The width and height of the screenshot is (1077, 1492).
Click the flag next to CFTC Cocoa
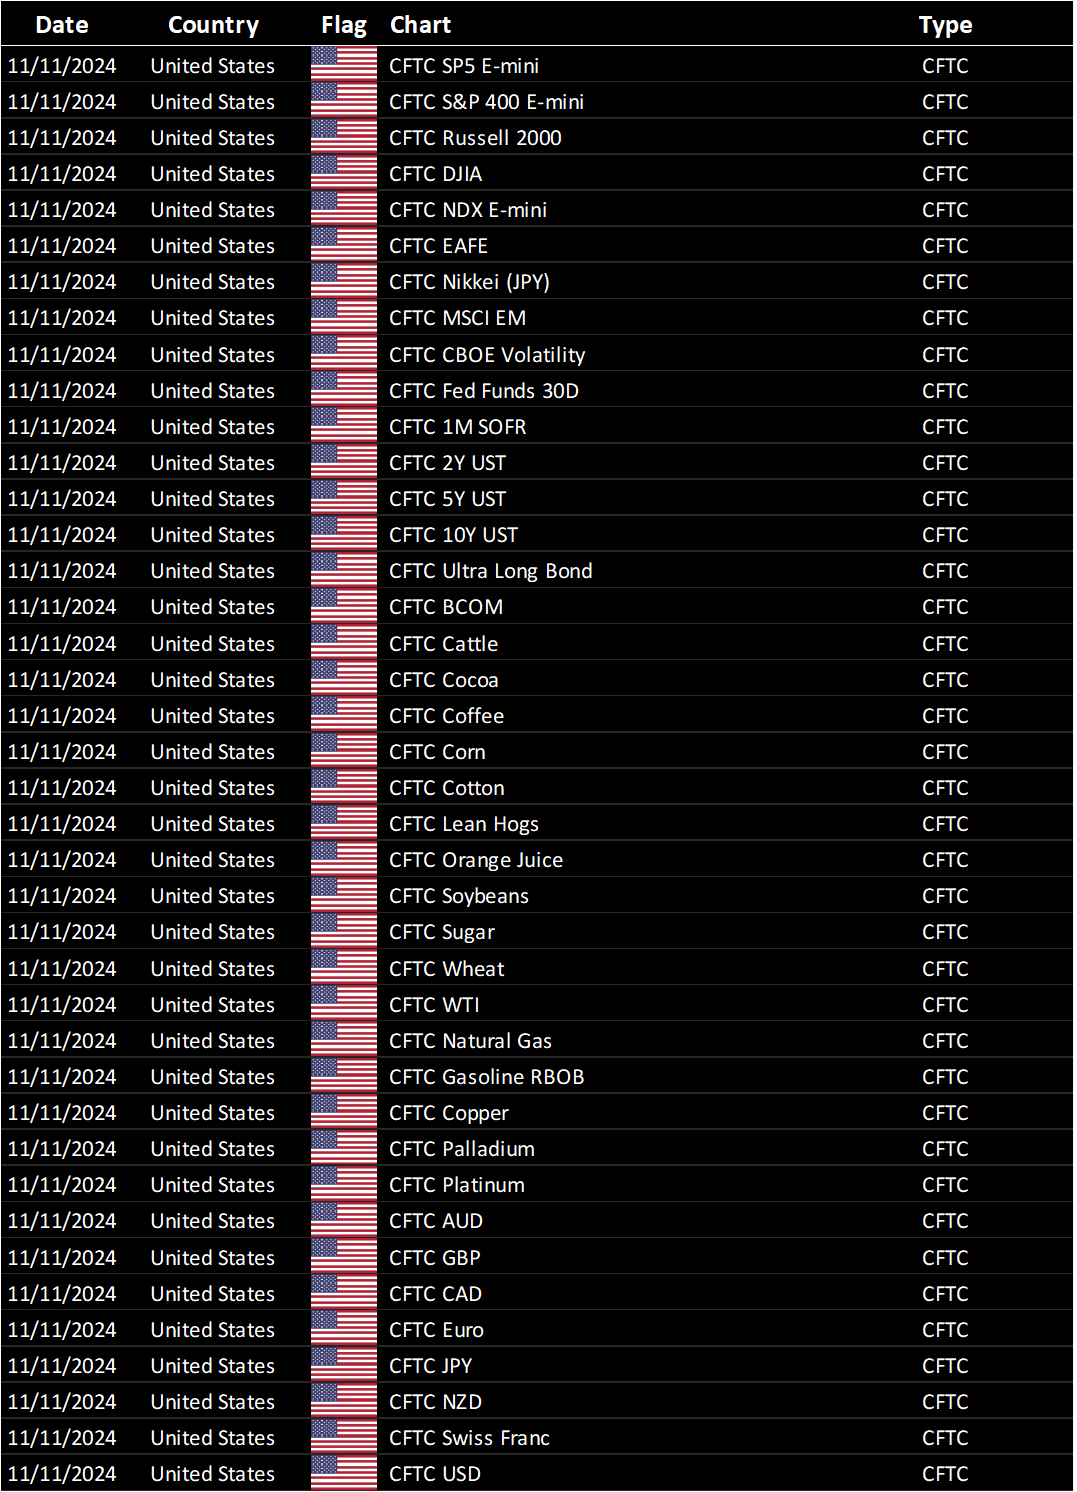pyautogui.click(x=344, y=679)
